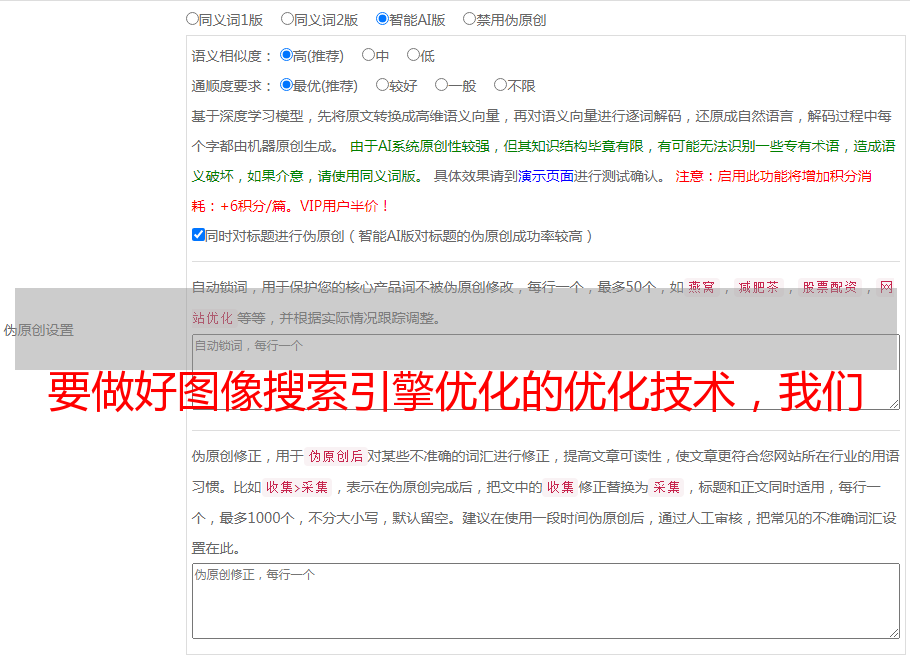Set 通顺度要求 to 较好

[x=382, y=85]
